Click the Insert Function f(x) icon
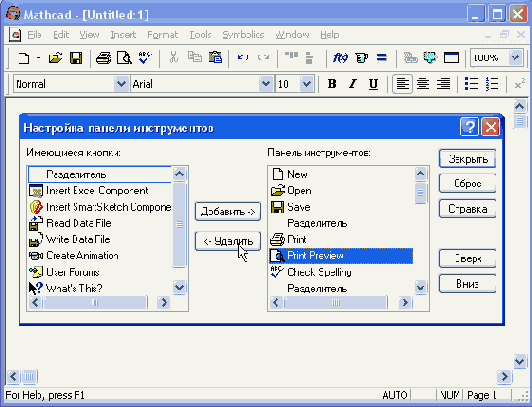 point(340,58)
